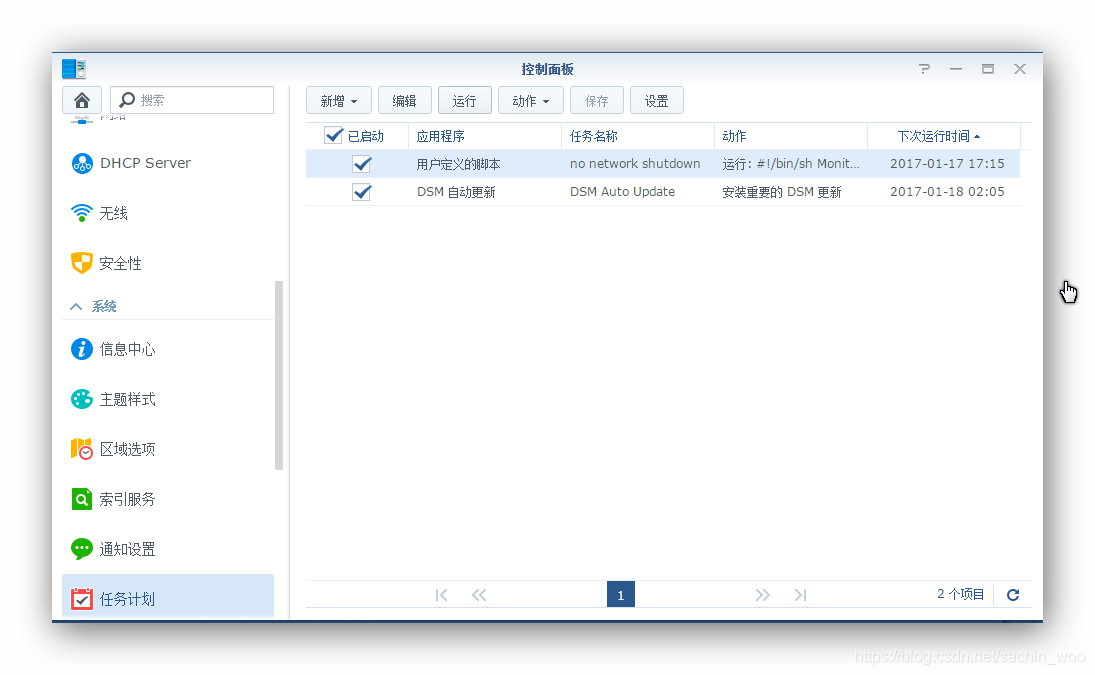Open the 安全性 shield icon
The height and width of the screenshot is (675, 1095).
tap(82, 263)
